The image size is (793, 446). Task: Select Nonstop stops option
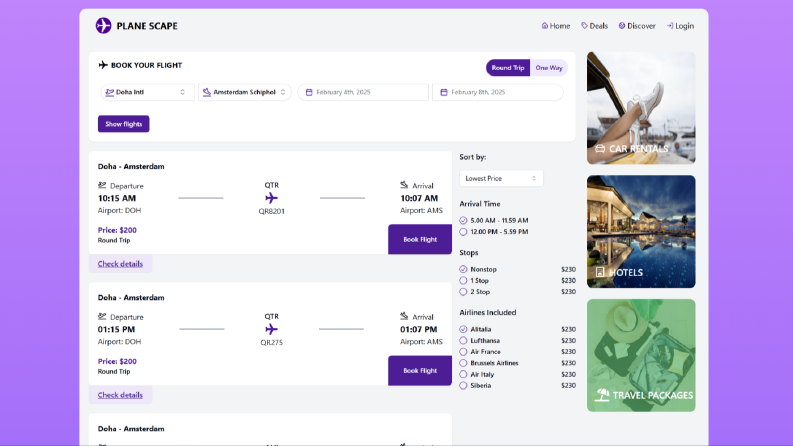[x=463, y=270]
